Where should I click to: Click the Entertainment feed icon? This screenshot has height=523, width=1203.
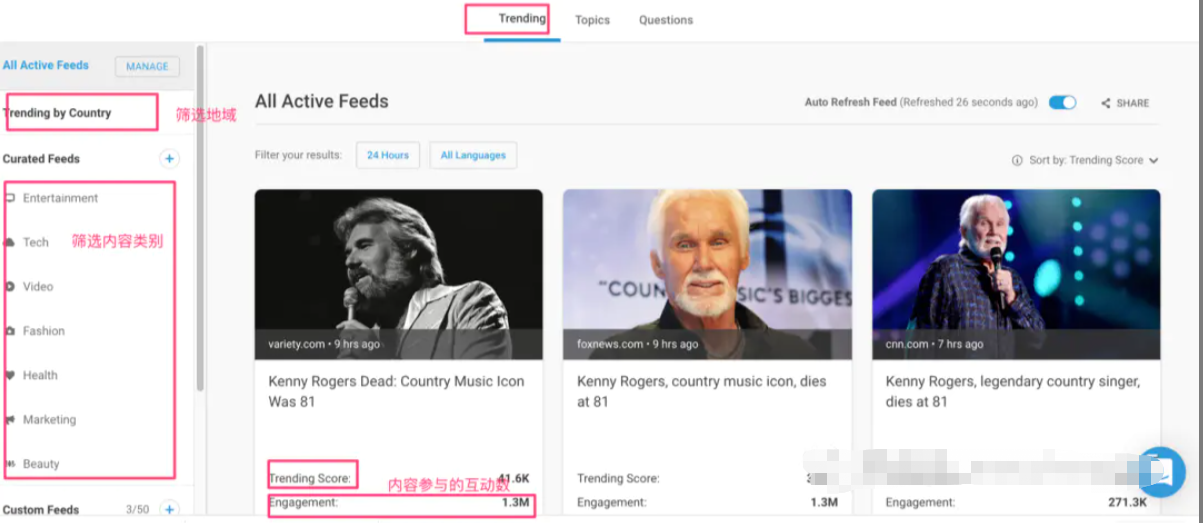[11, 198]
